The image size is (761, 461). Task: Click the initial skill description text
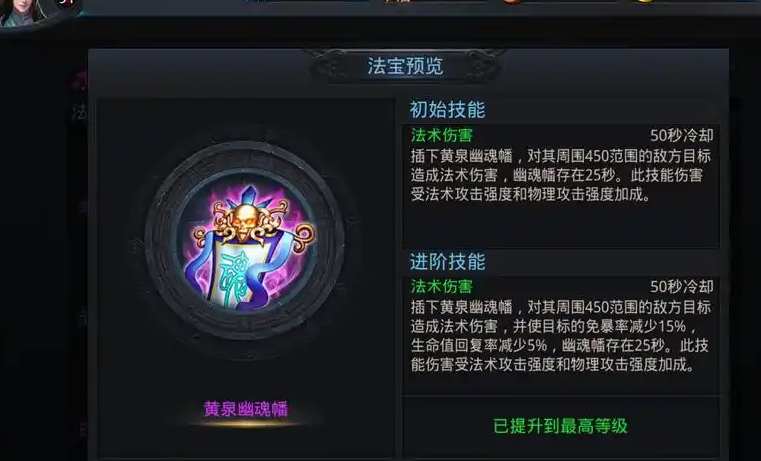[x=561, y=175]
